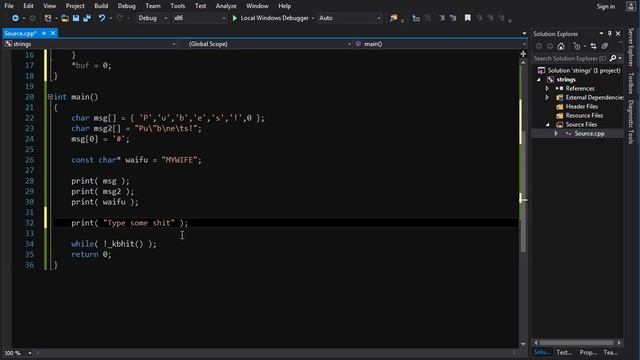The height and width of the screenshot is (360, 640).
Task: Switch to the Prop... tab at the bottom
Action: point(588,352)
